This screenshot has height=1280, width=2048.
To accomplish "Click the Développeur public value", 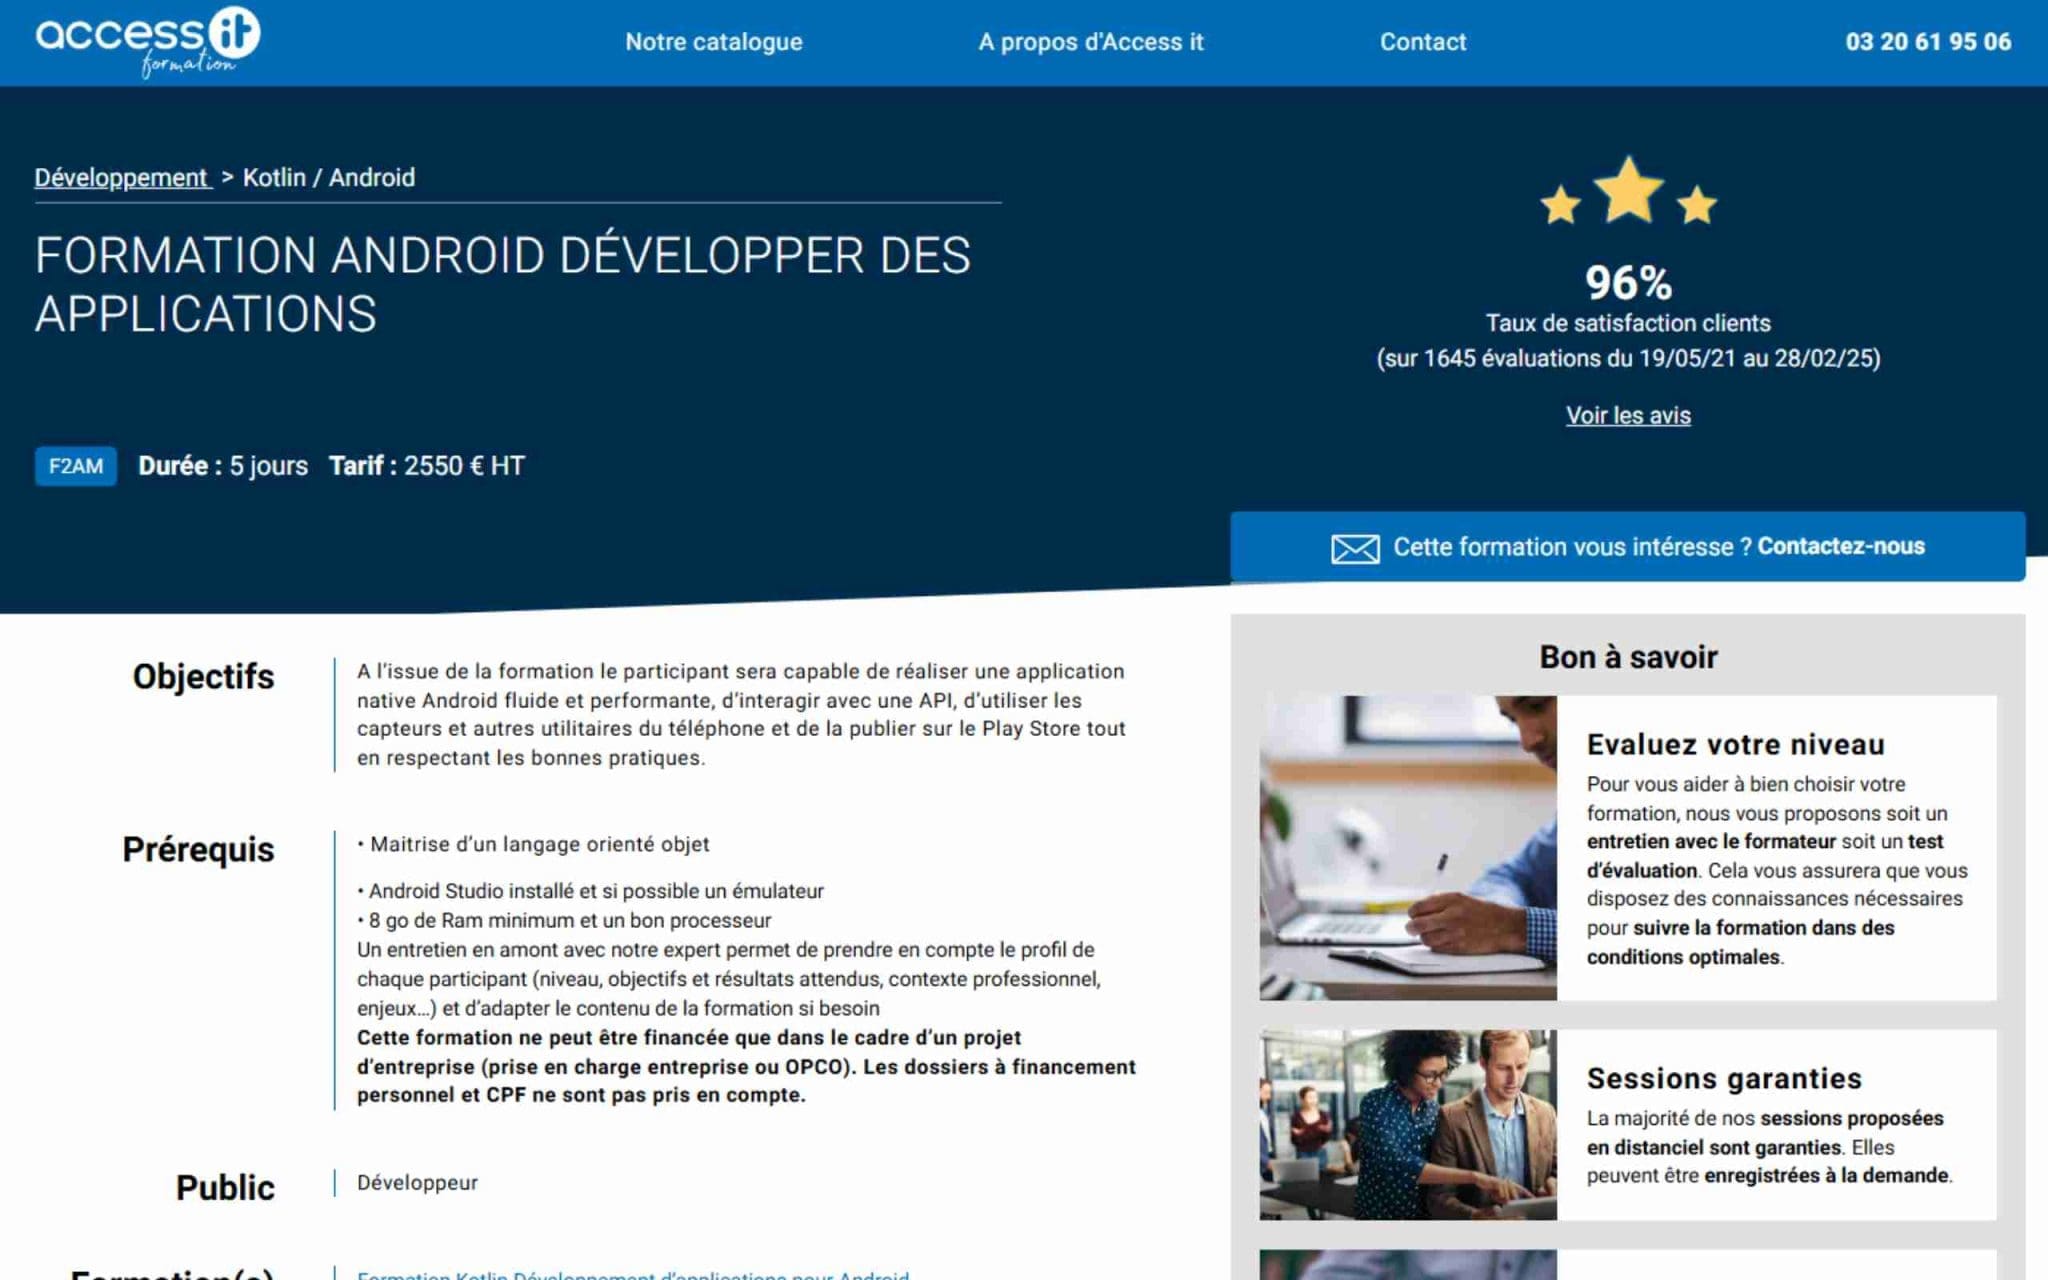I will pyautogui.click(x=417, y=1183).
